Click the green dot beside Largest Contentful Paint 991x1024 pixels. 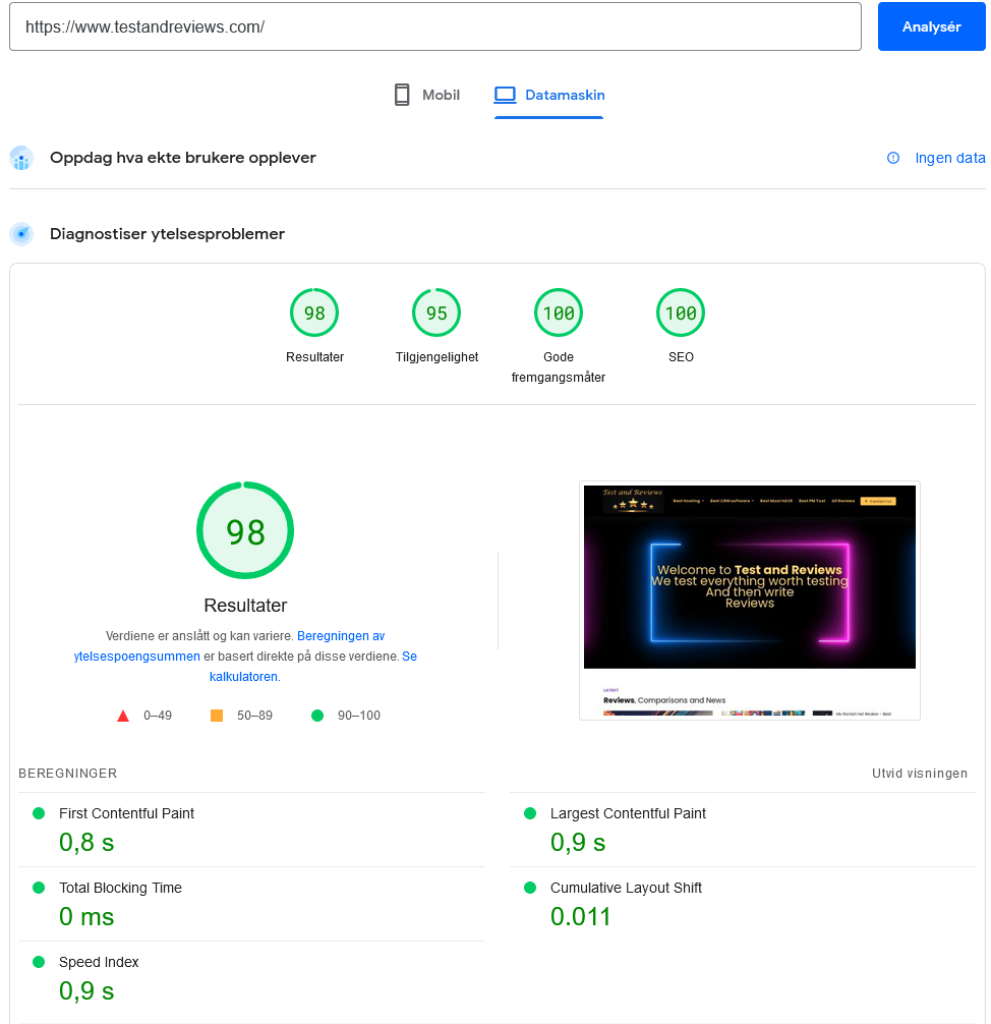pyautogui.click(x=530, y=814)
